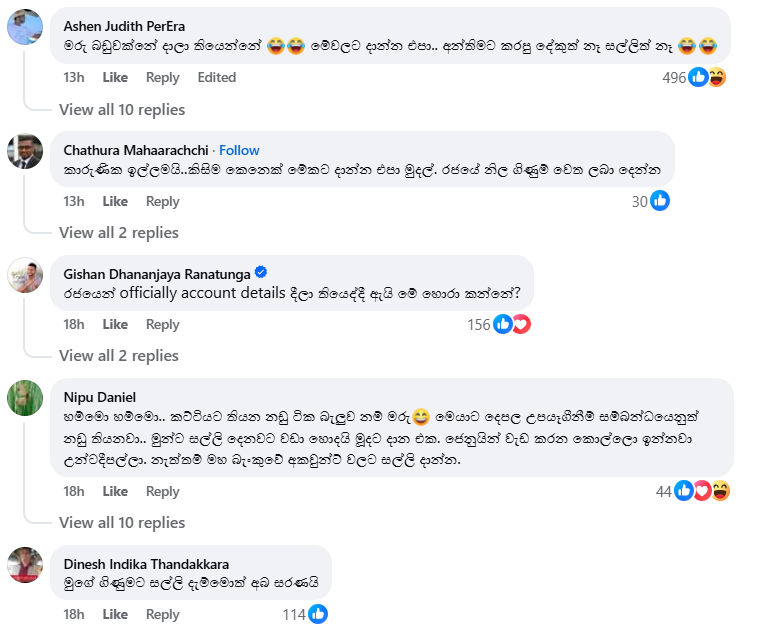Follow Chathura Mahaarachchi
Viewport: 757px width, 627px height.
239,150
